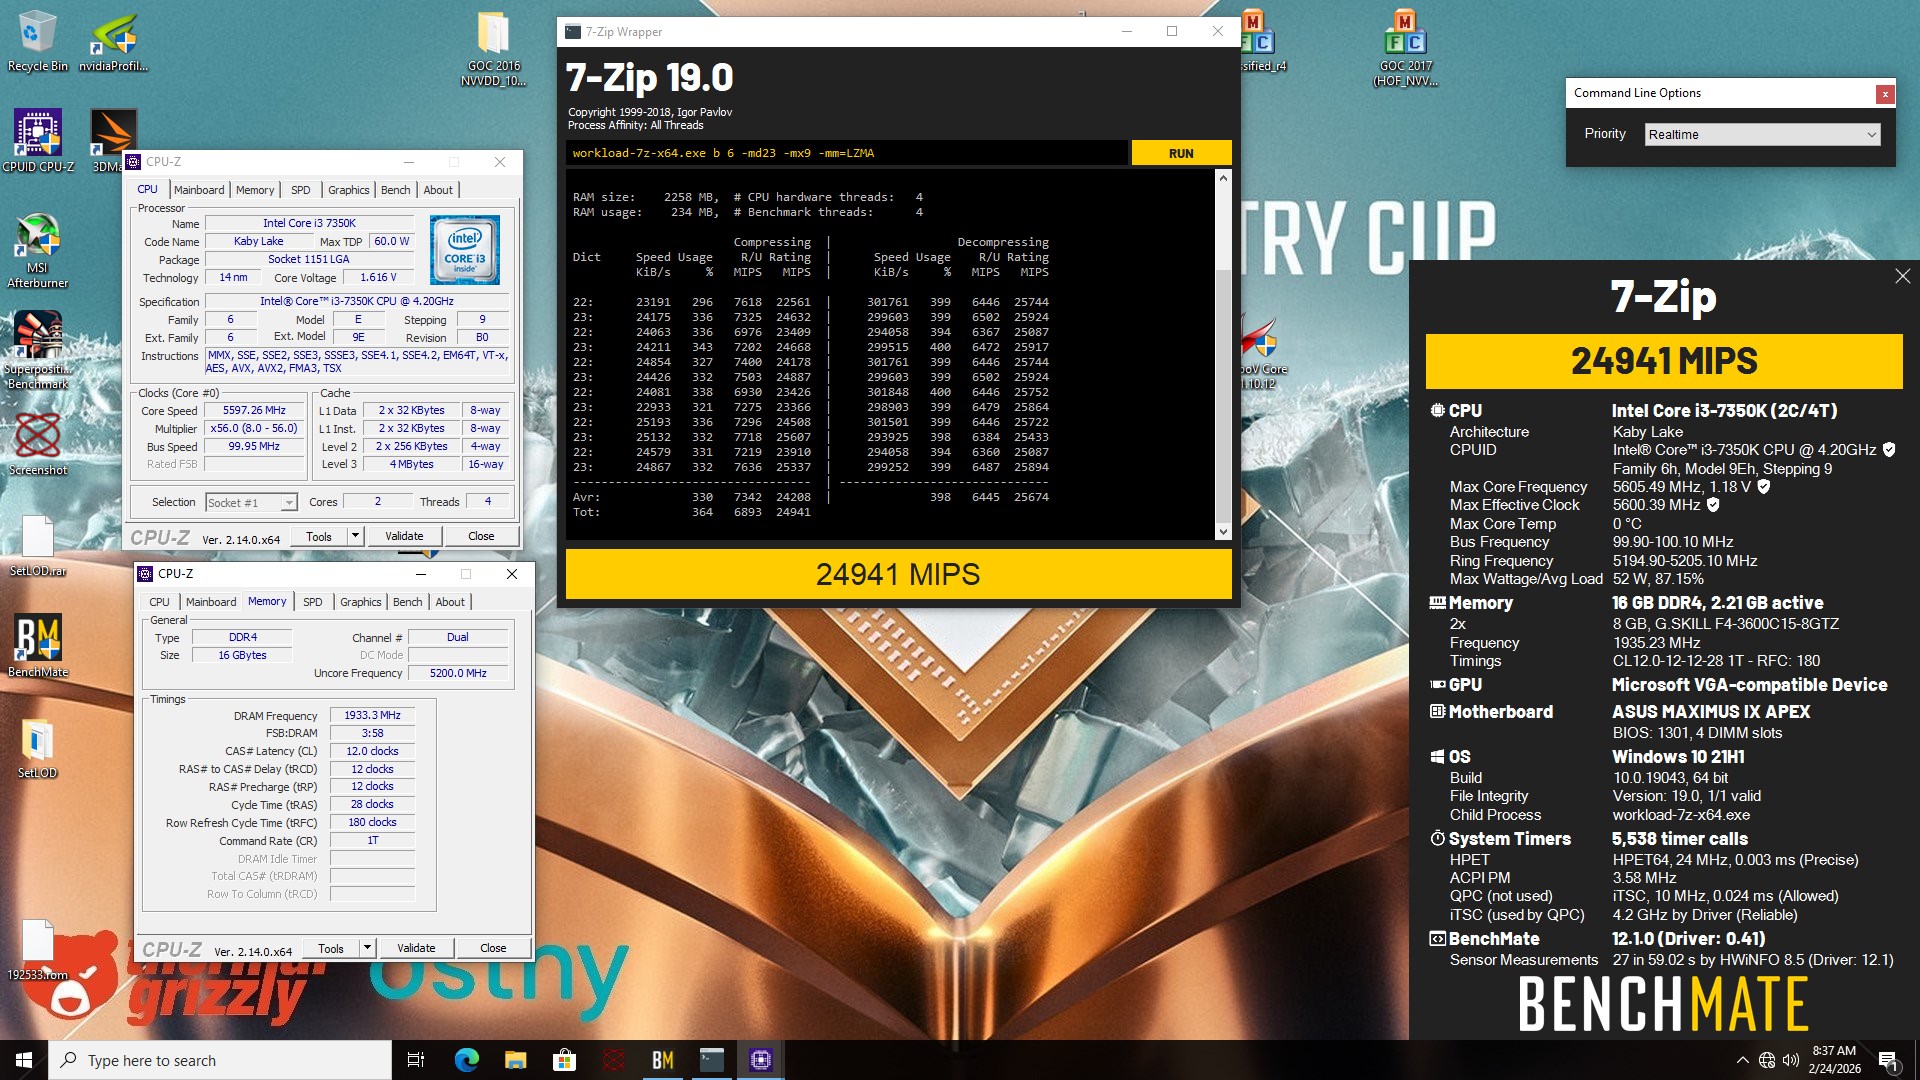Show hidden tray icons chevron

tap(1743, 1060)
